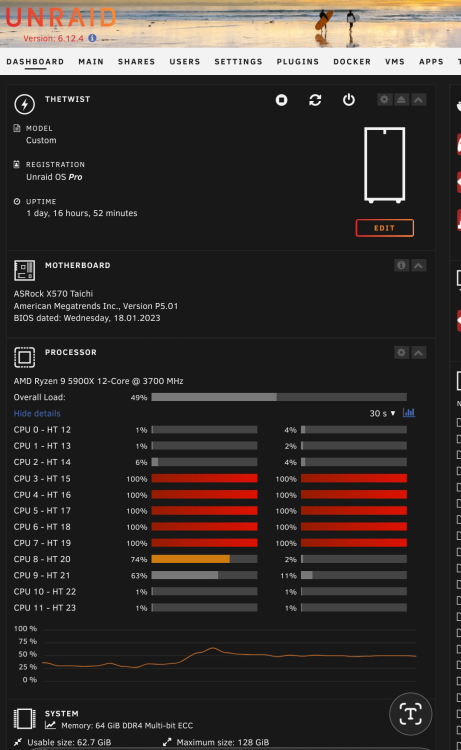The width and height of the screenshot is (461, 750).
Task: Click the CPU 0 - HT 12 label
Action: [42, 430]
